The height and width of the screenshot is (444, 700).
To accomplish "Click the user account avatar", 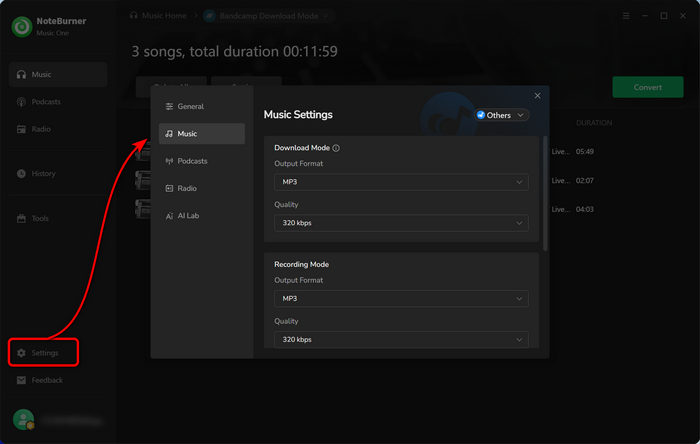I will pos(23,419).
